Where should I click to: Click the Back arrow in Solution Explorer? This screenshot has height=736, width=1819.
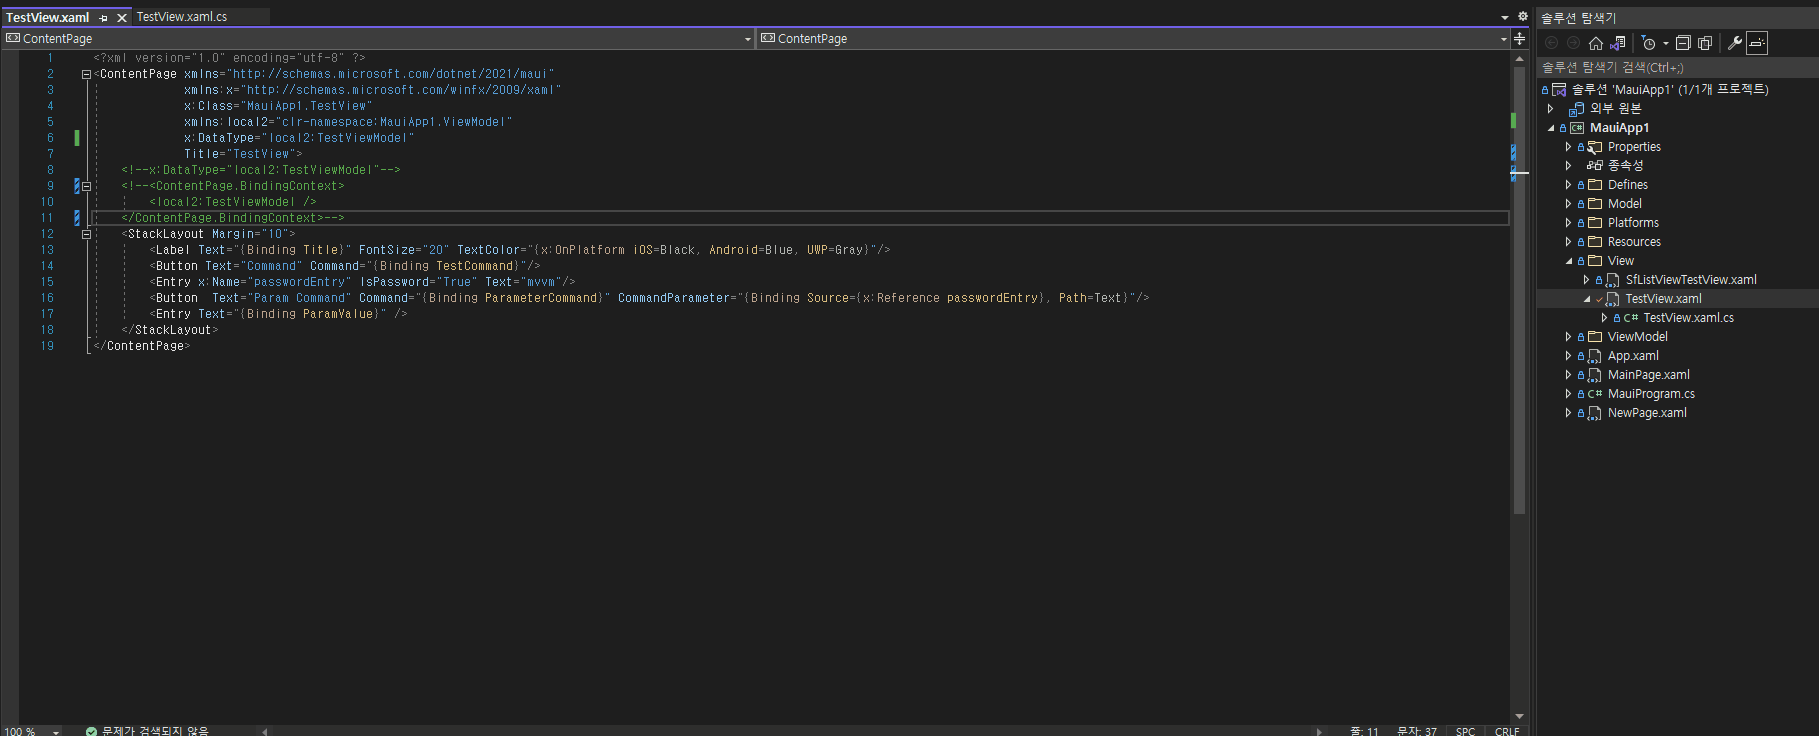coord(1551,43)
